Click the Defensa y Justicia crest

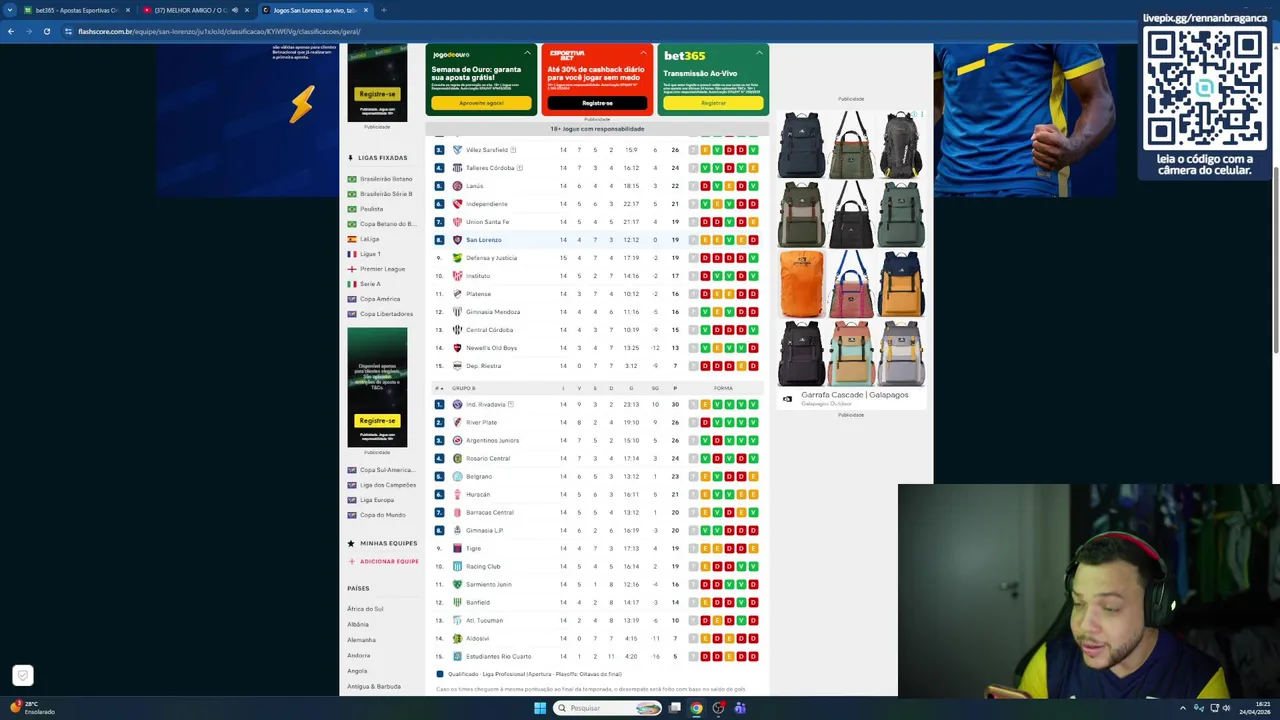click(x=457, y=258)
